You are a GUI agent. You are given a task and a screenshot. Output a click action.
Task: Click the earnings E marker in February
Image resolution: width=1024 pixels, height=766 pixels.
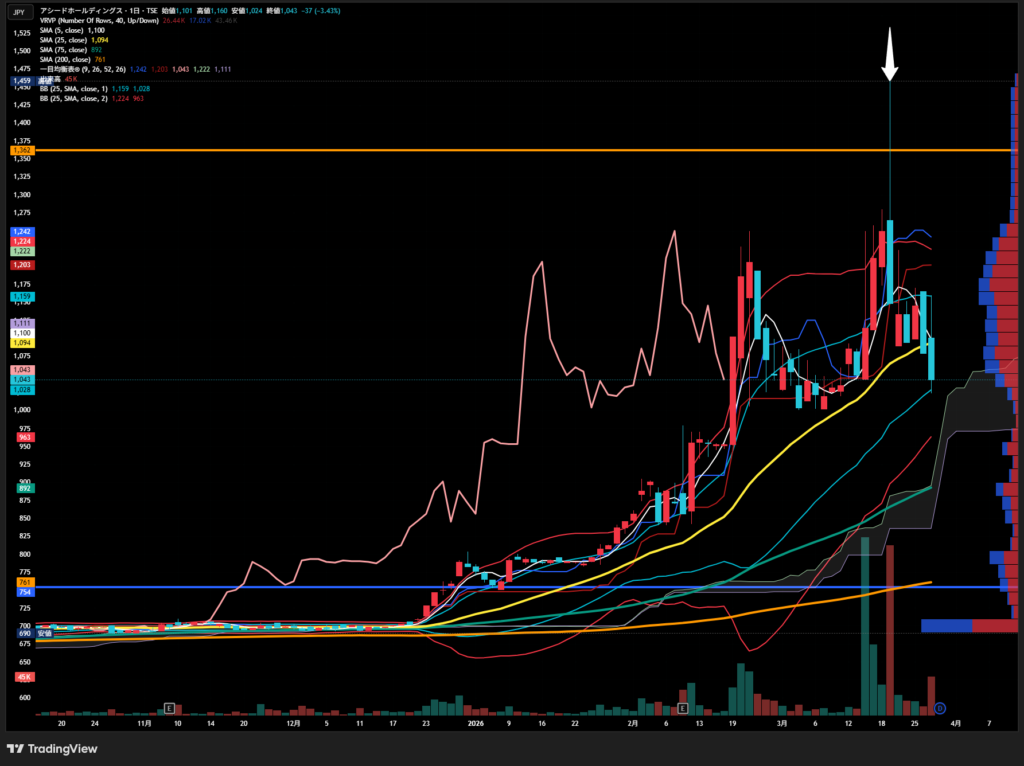(683, 708)
